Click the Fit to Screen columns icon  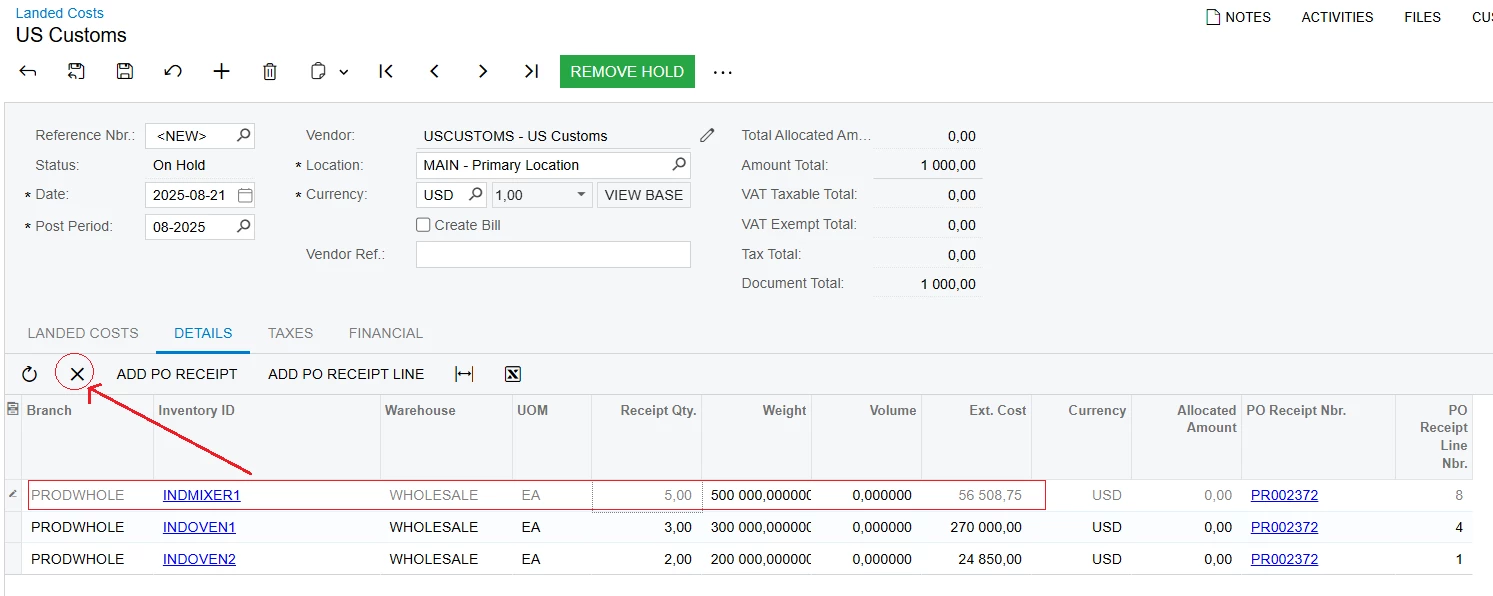[x=464, y=374]
